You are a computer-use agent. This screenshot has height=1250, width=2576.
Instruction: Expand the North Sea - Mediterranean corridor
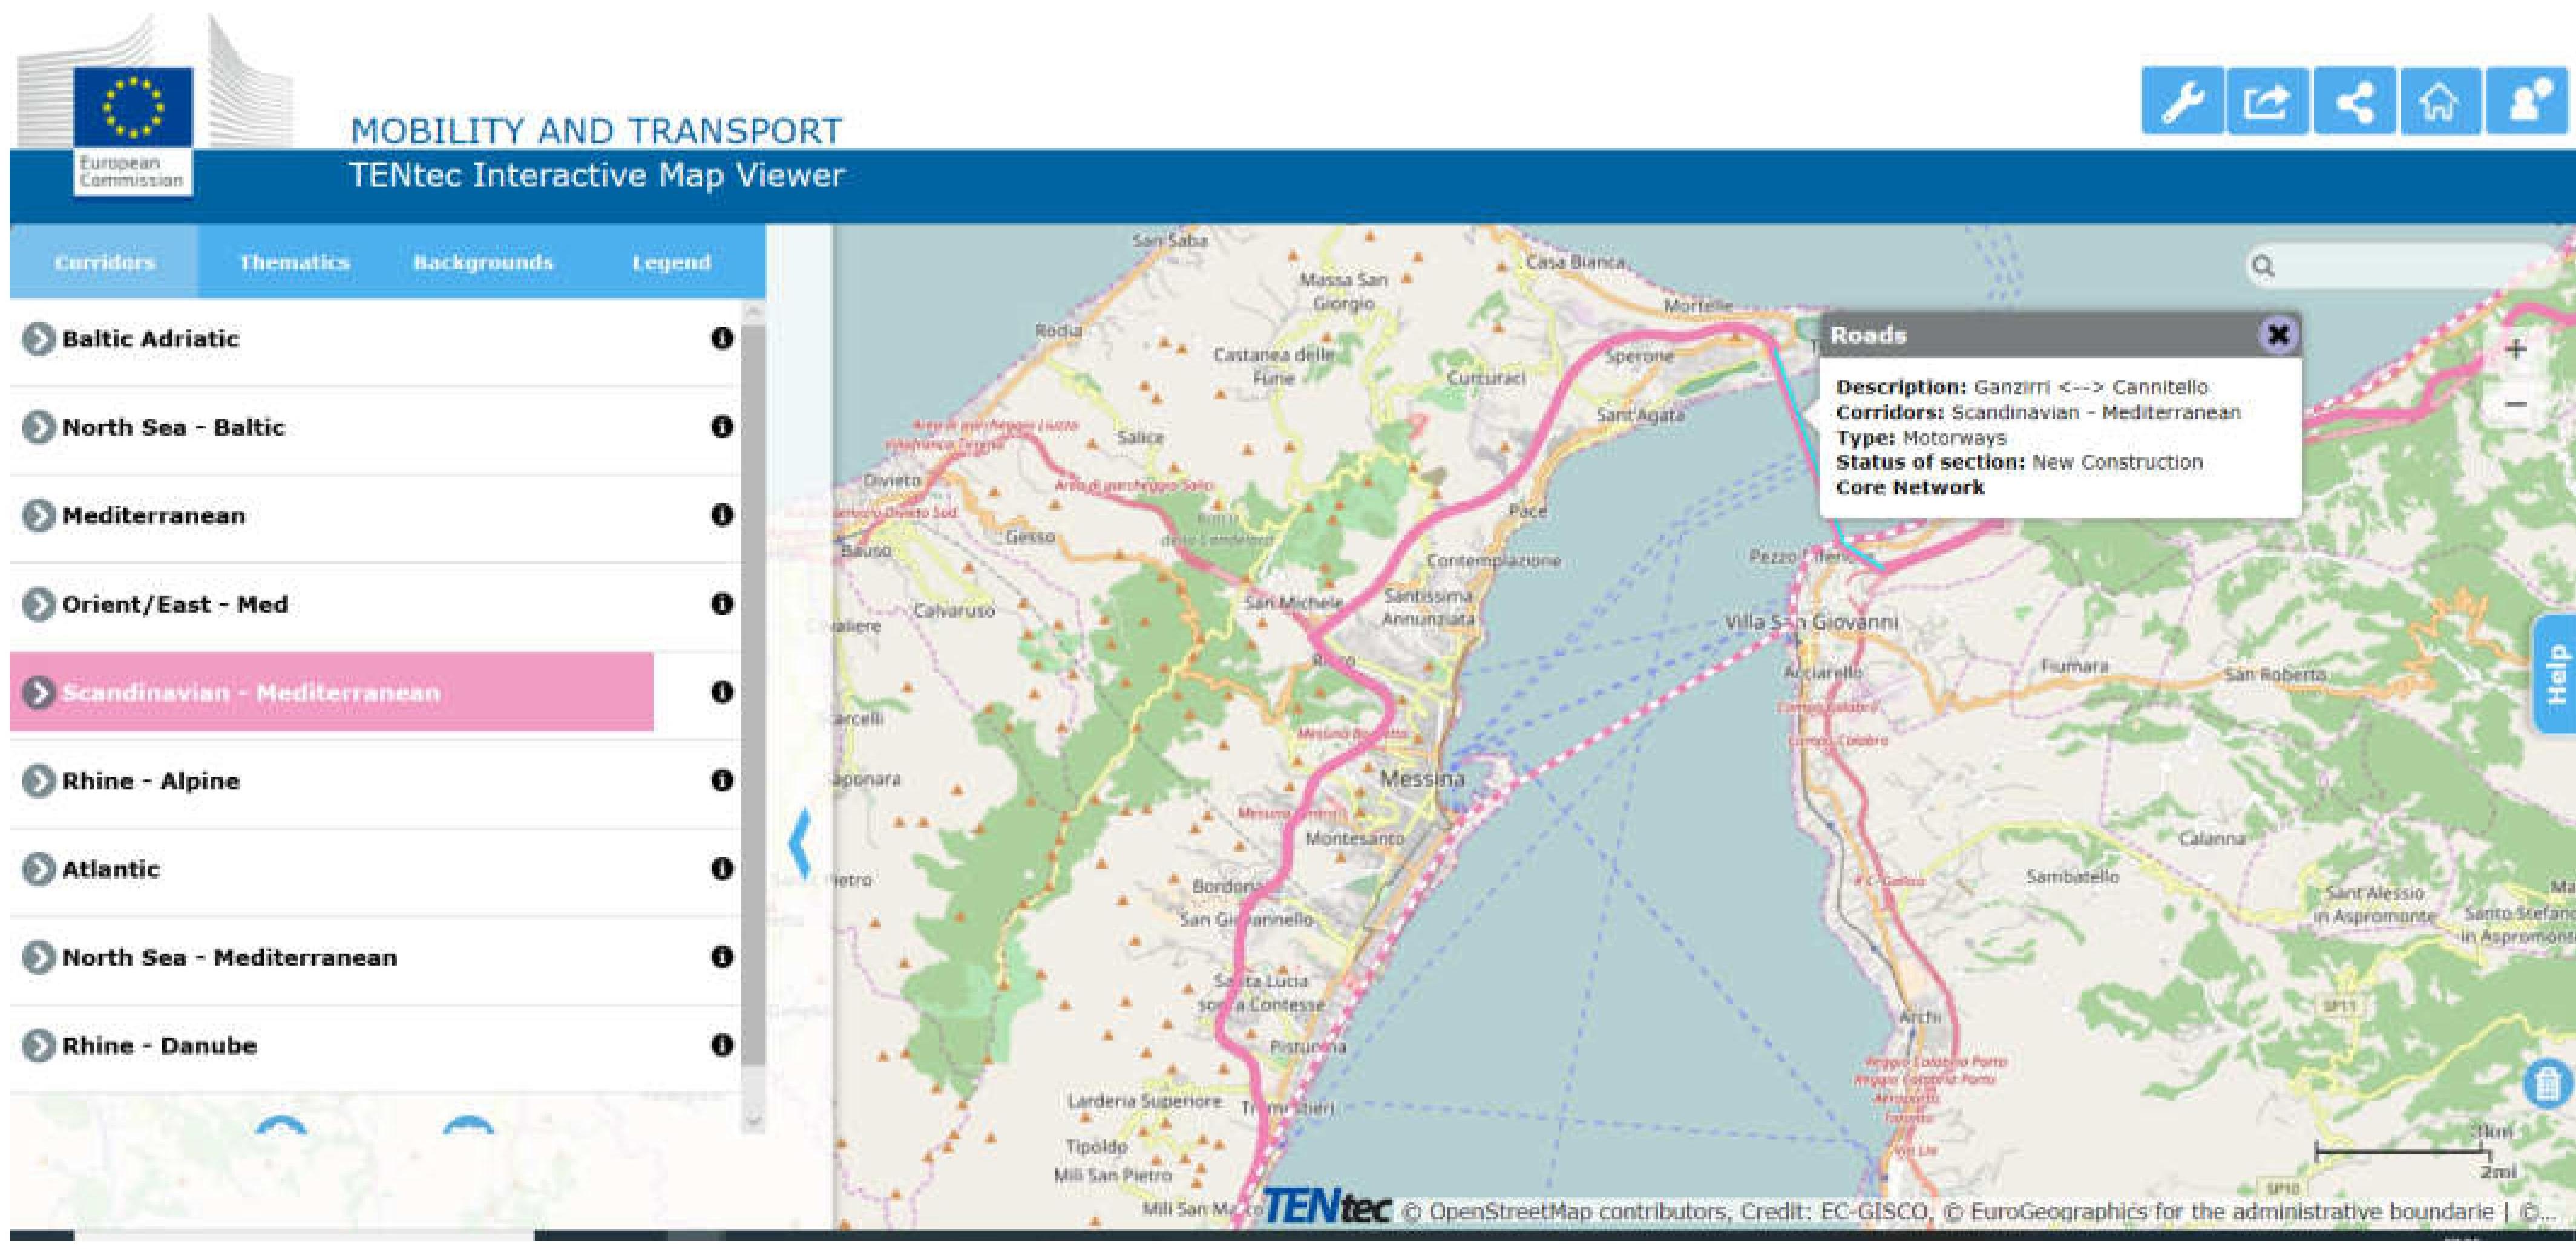click(38, 958)
